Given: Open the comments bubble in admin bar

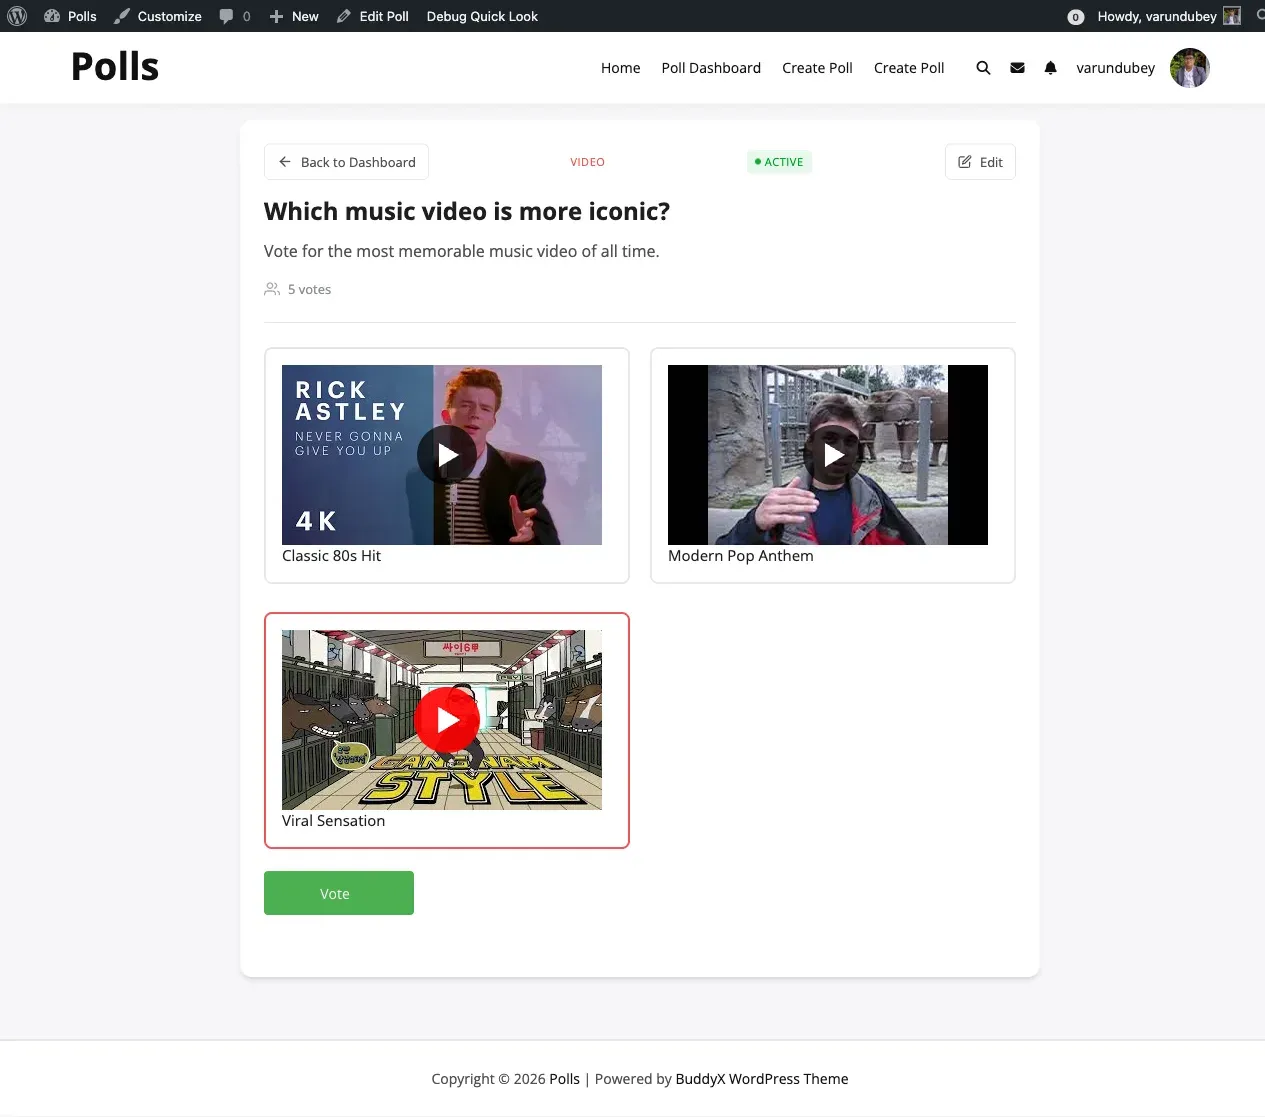Looking at the screenshot, I should (x=235, y=16).
